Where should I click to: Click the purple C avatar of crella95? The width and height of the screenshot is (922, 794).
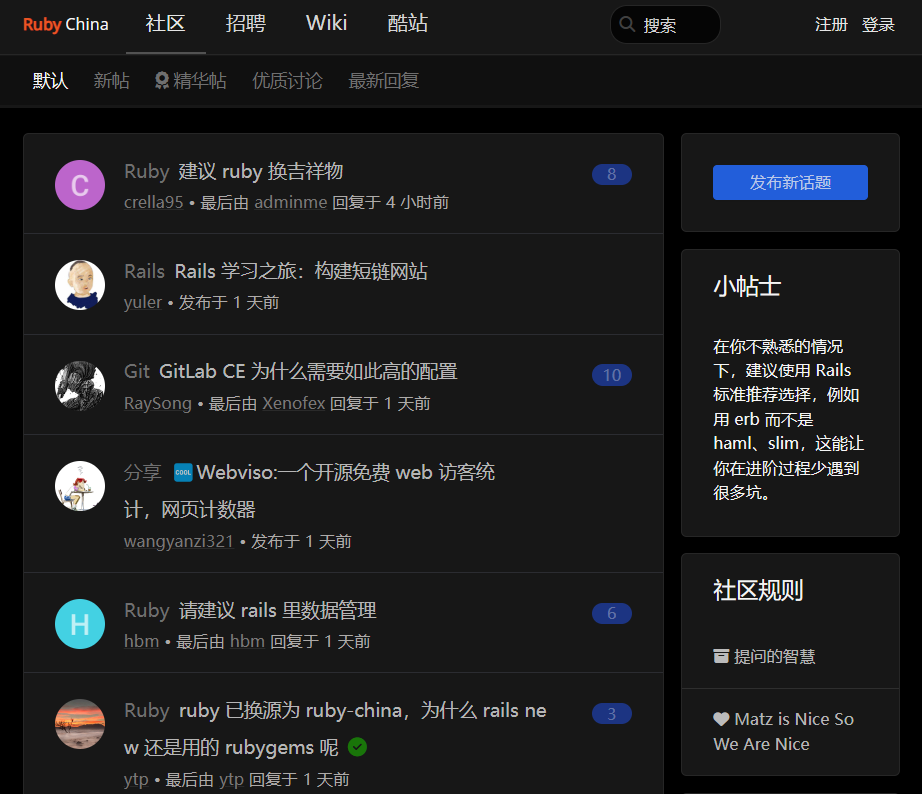point(80,185)
